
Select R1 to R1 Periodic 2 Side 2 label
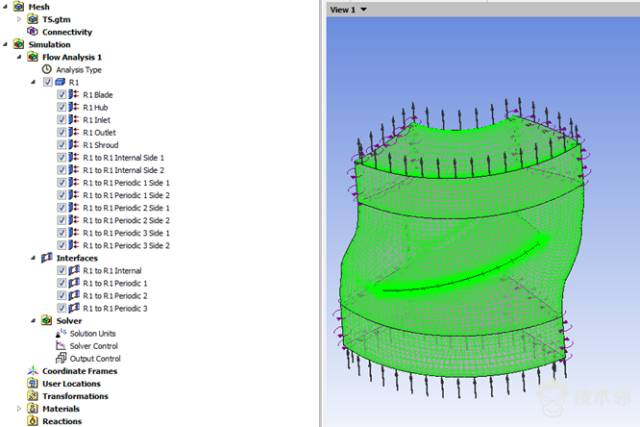[x=126, y=220]
